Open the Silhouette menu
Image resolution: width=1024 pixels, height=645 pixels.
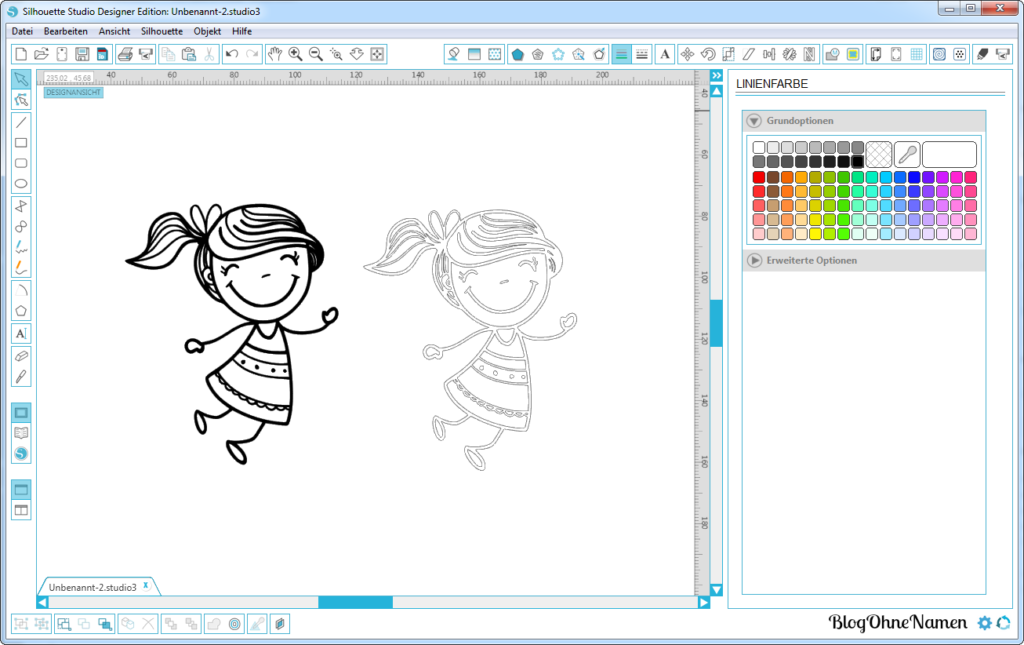(x=161, y=31)
